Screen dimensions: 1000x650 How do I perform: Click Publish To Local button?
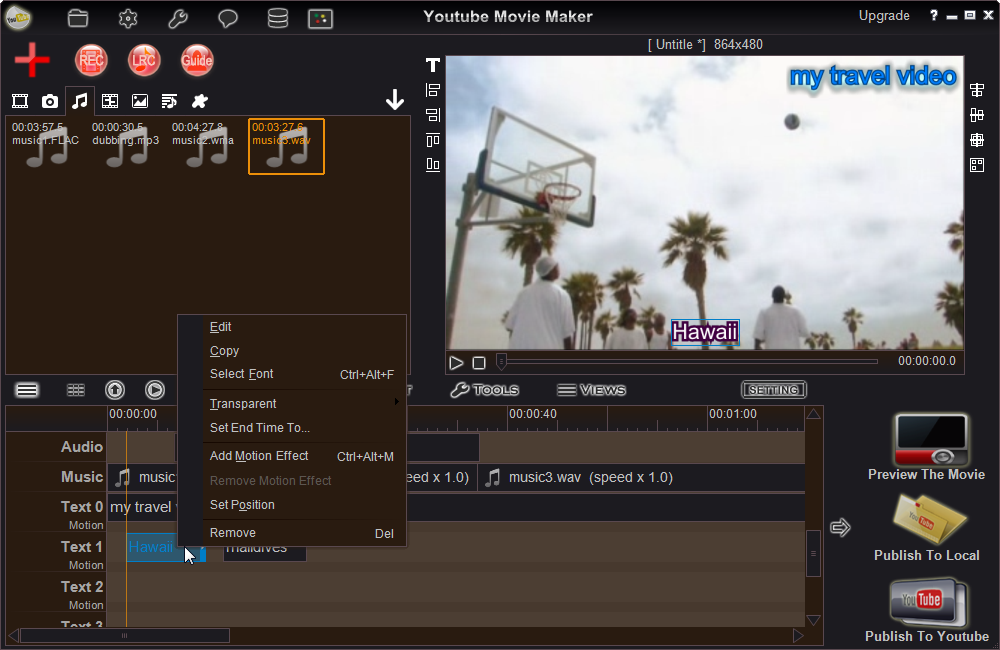click(x=928, y=529)
